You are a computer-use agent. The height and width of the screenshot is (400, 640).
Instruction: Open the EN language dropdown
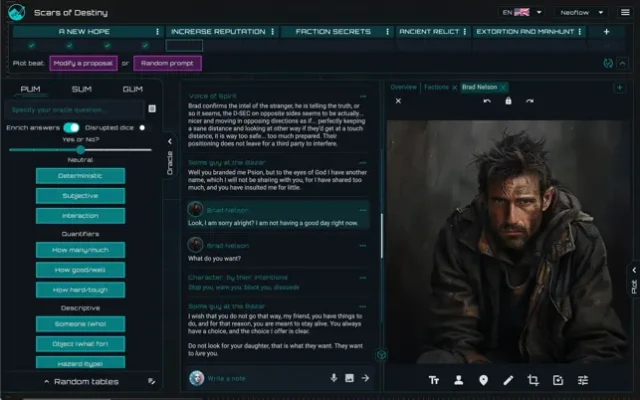coord(524,13)
